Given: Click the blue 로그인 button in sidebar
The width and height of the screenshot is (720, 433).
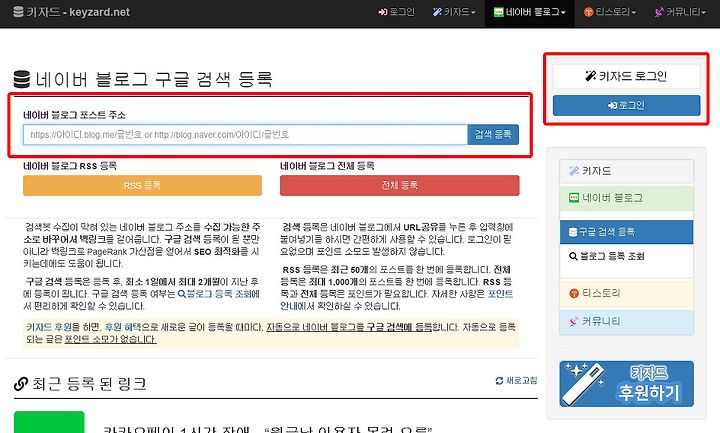Looking at the screenshot, I should pyautogui.click(x=626, y=106).
